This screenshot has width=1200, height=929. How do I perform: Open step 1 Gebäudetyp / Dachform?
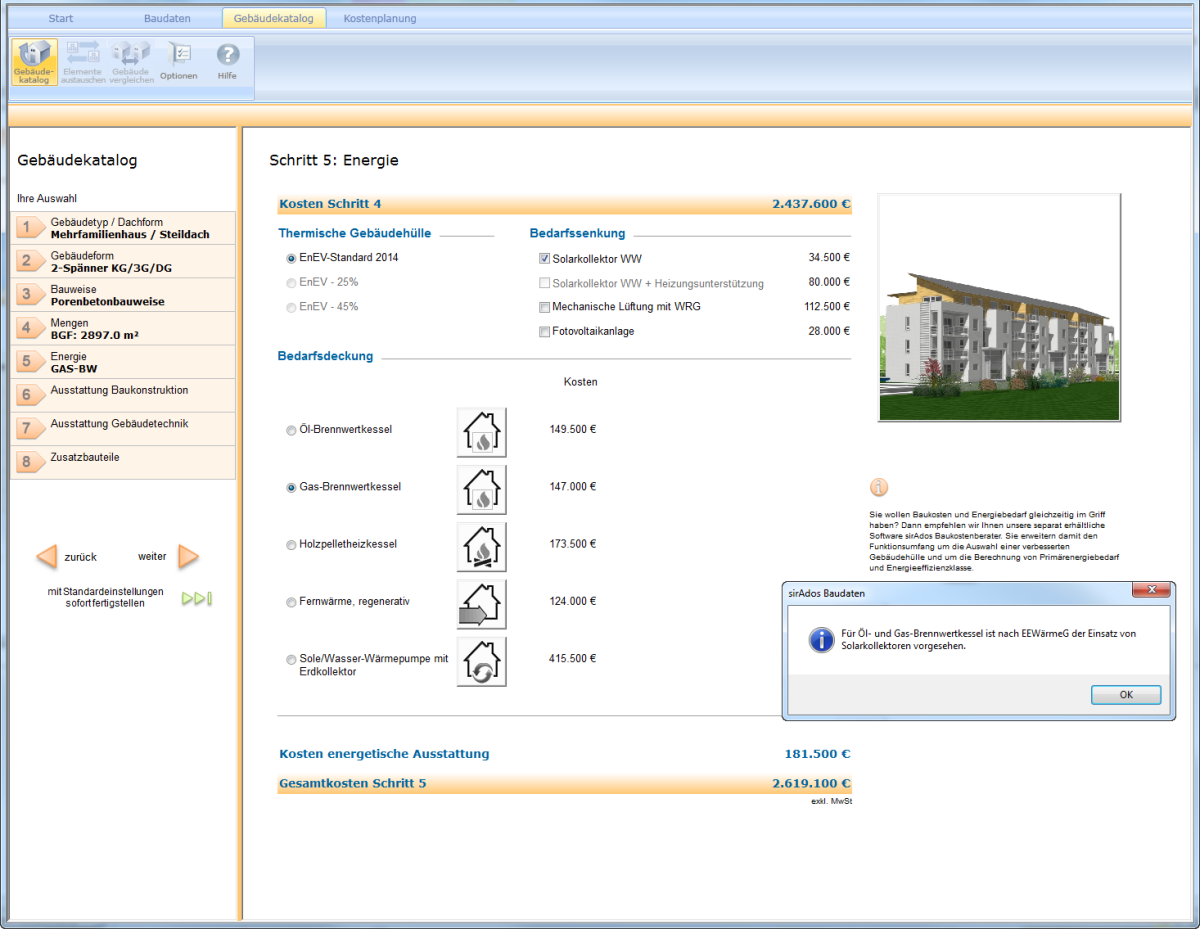(x=123, y=228)
